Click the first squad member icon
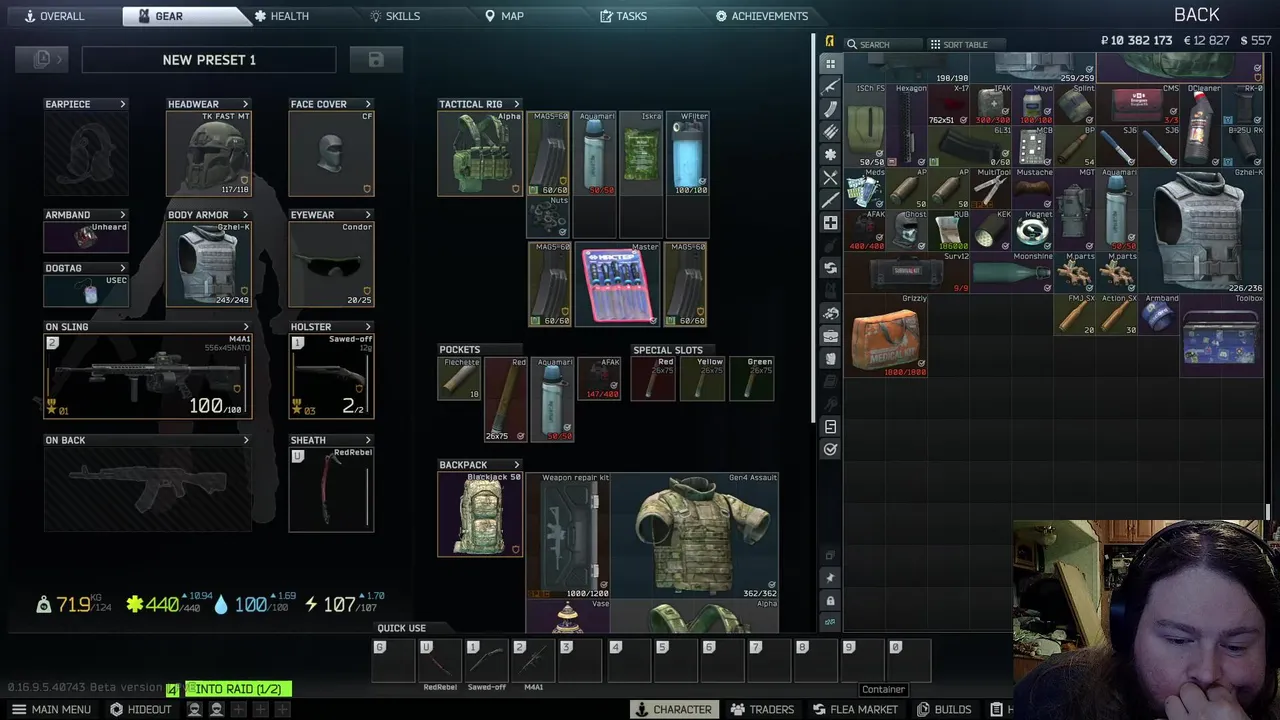 (195, 709)
